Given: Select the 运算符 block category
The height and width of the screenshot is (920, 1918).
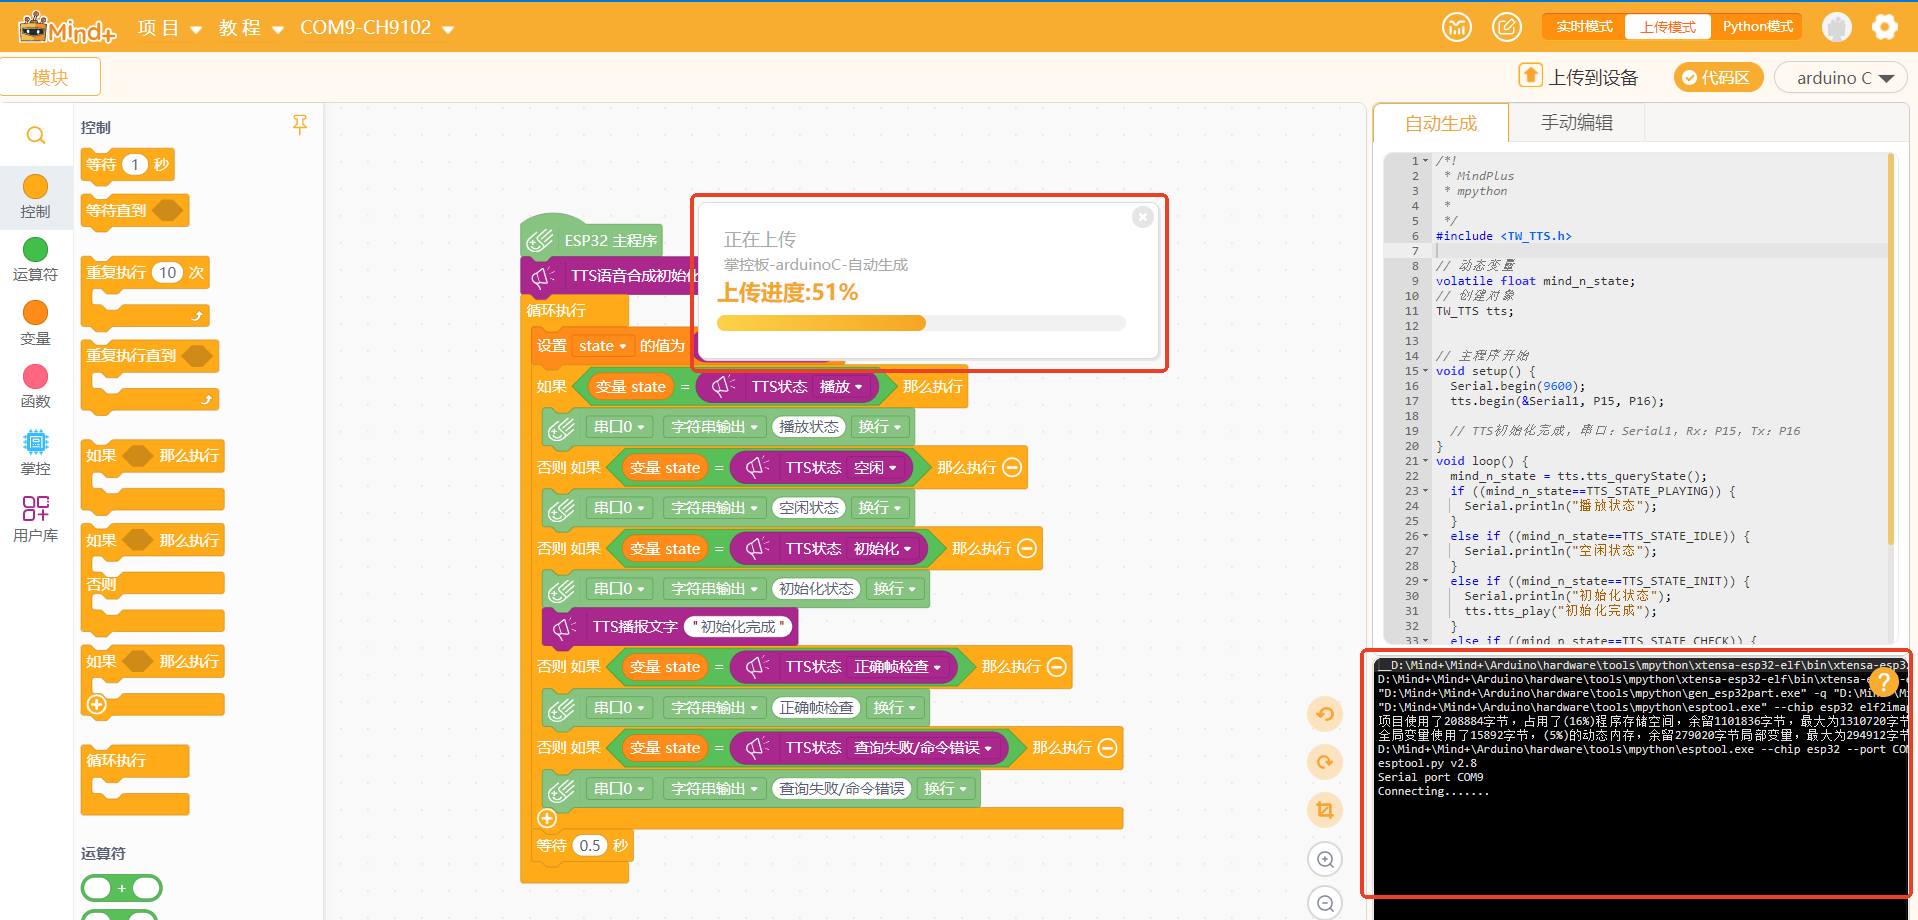Looking at the screenshot, I should (36, 259).
